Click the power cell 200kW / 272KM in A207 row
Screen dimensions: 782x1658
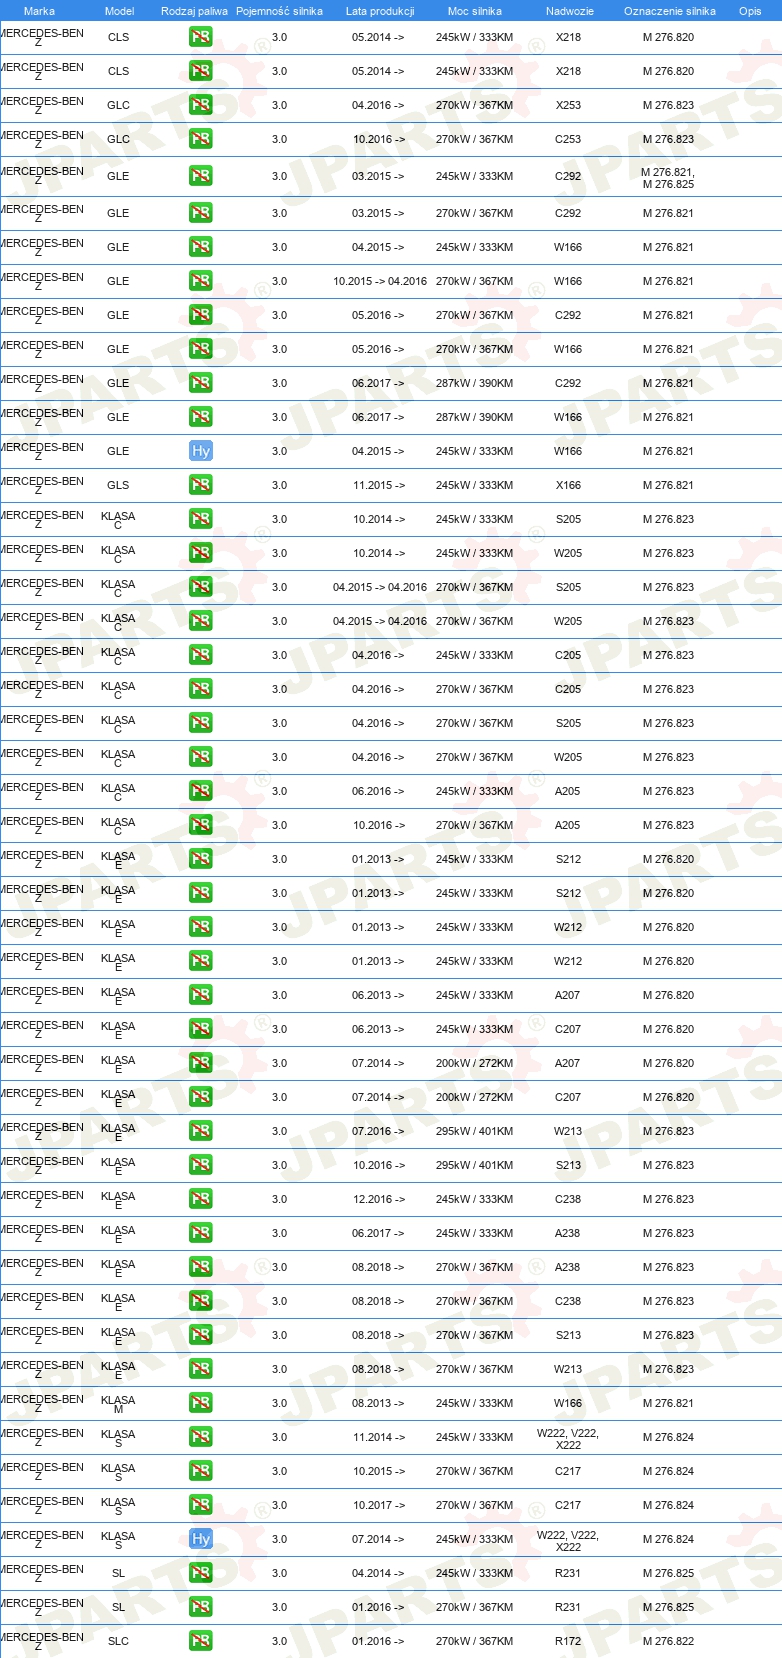coord(474,1063)
